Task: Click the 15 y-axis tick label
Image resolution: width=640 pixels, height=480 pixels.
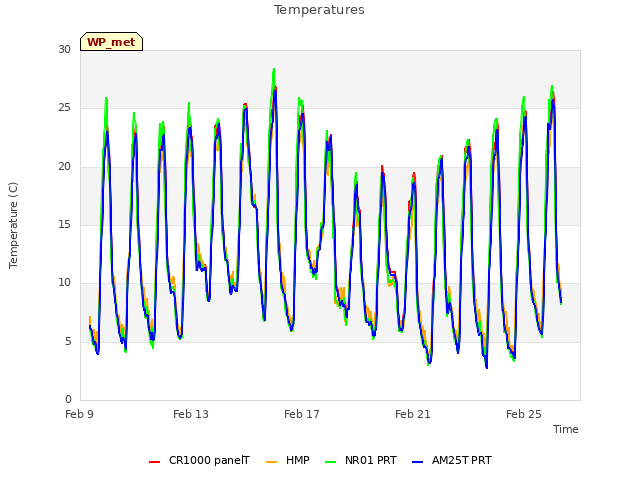Action: click(x=64, y=224)
